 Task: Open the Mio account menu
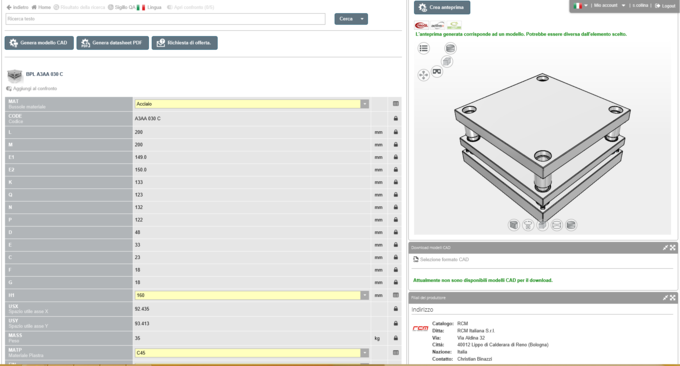(x=609, y=6)
